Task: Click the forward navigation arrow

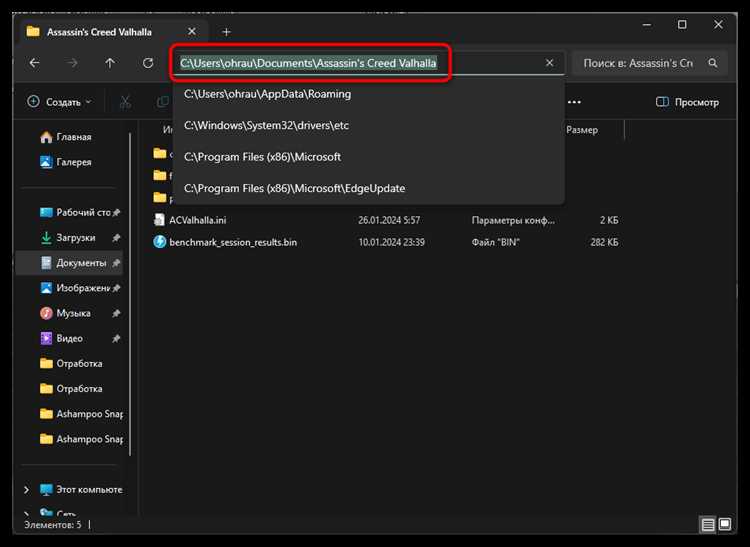Action: tap(72, 63)
